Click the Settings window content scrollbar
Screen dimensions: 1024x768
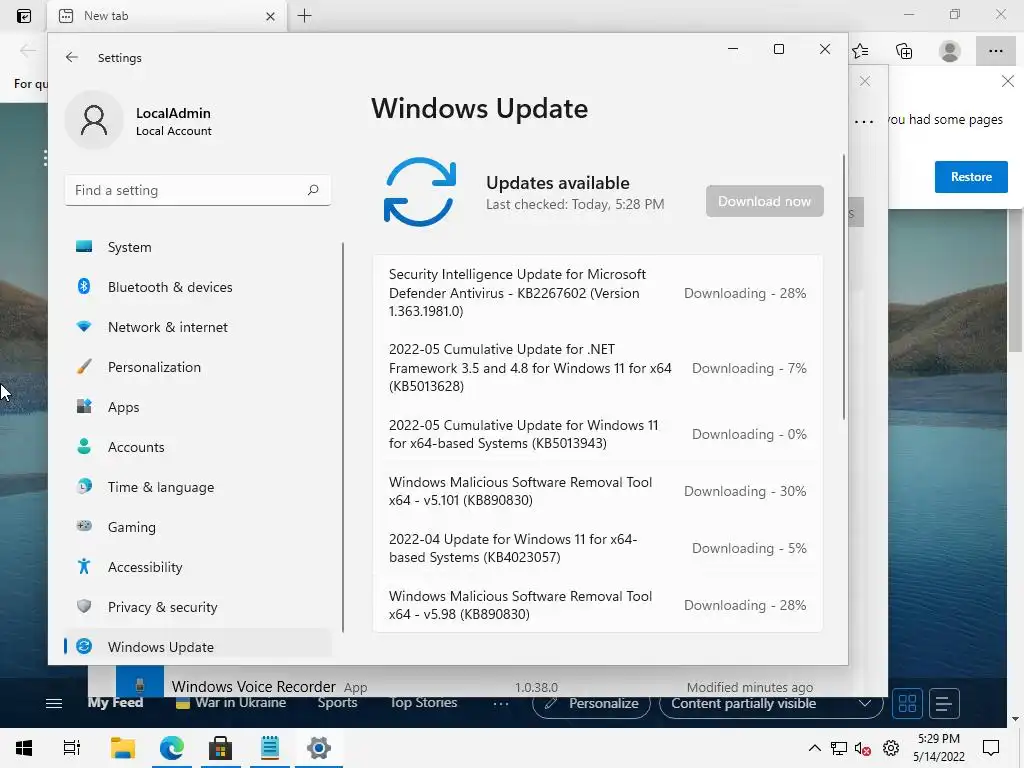(844, 286)
